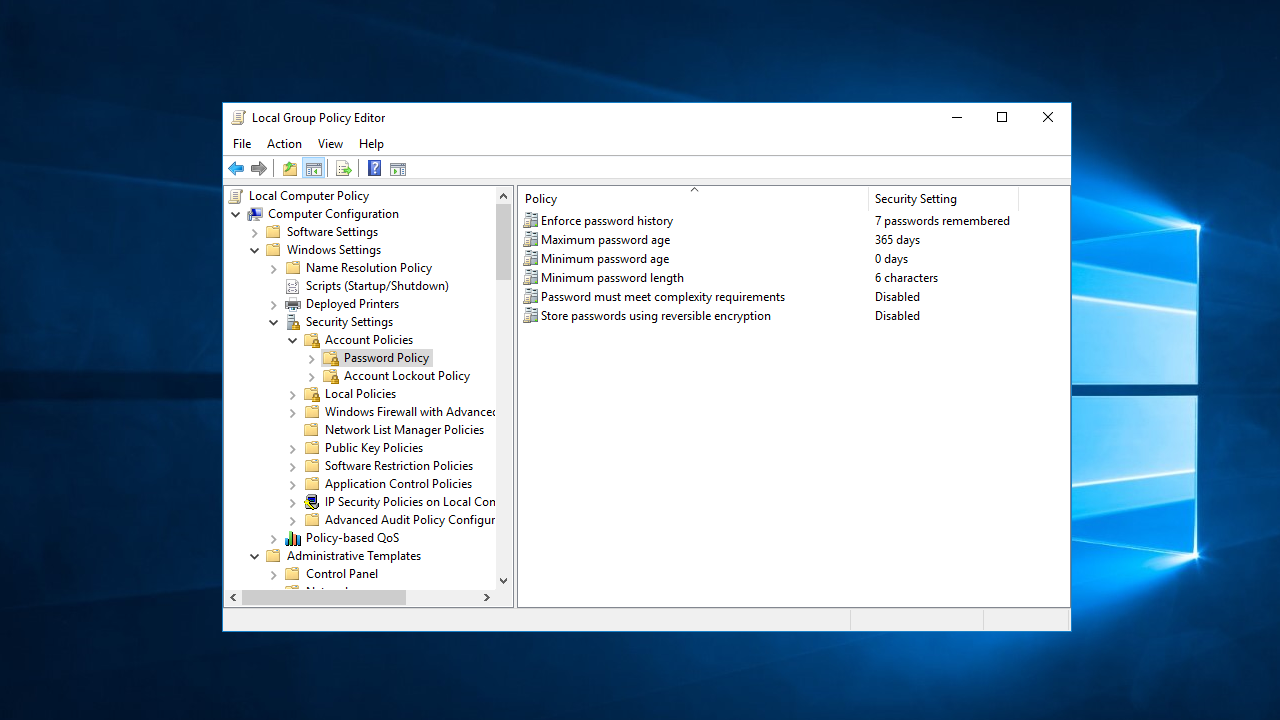This screenshot has height=720, width=1280.
Task: Toggle the Show/Hide Console Tree icon
Action: pyautogui.click(x=313, y=169)
